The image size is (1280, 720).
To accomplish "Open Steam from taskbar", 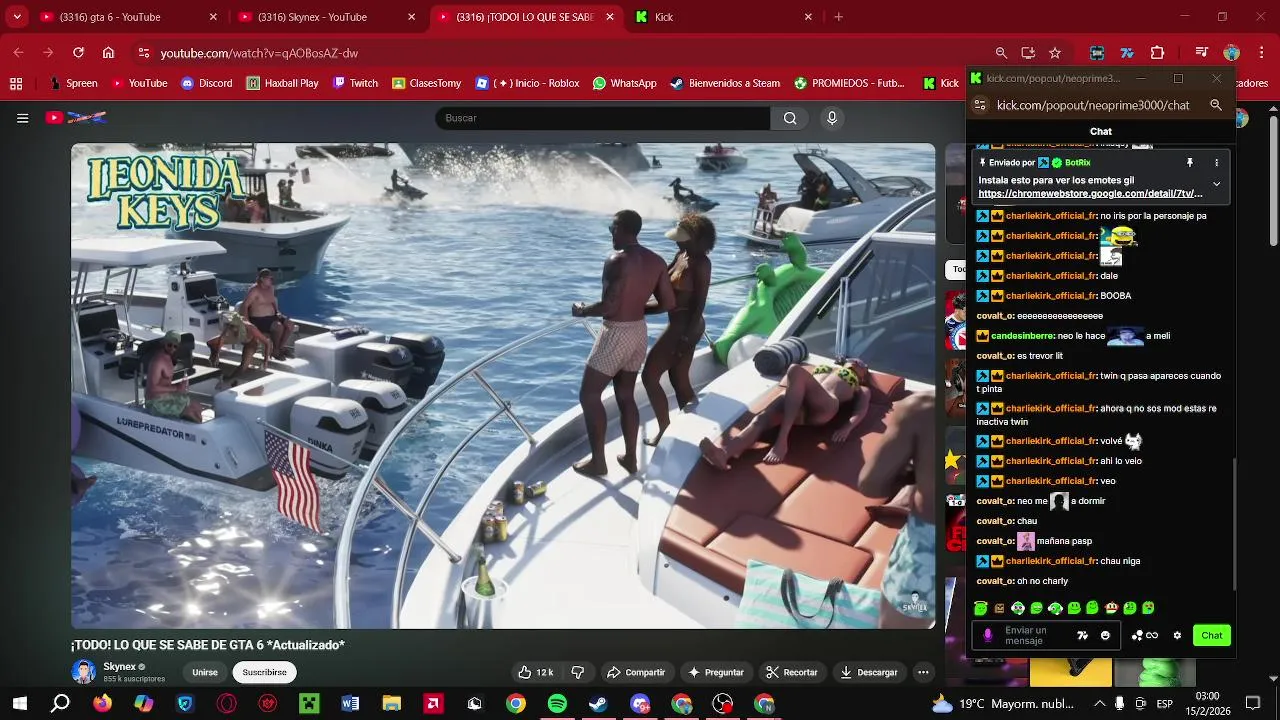I will [597, 704].
